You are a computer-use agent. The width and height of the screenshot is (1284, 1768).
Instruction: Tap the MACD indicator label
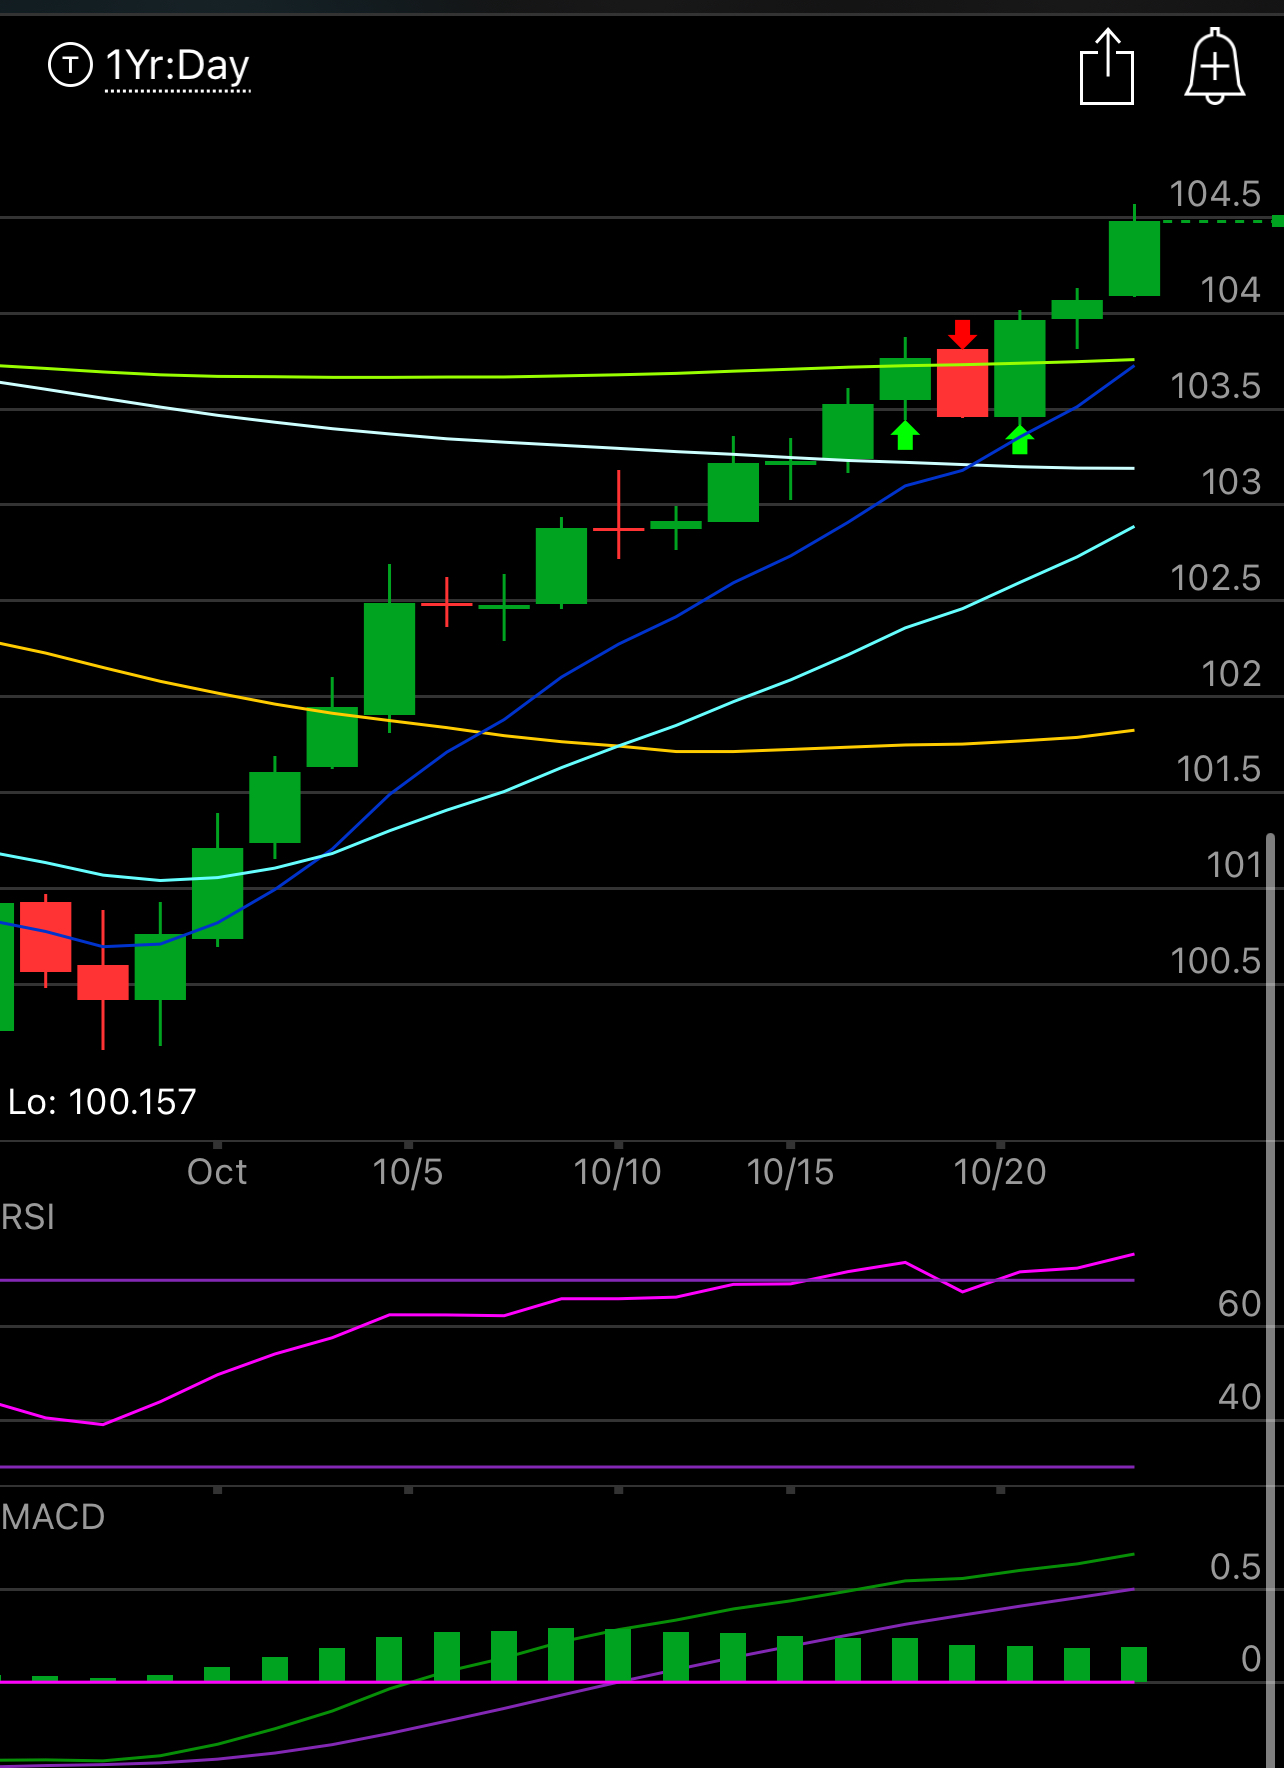click(53, 1517)
